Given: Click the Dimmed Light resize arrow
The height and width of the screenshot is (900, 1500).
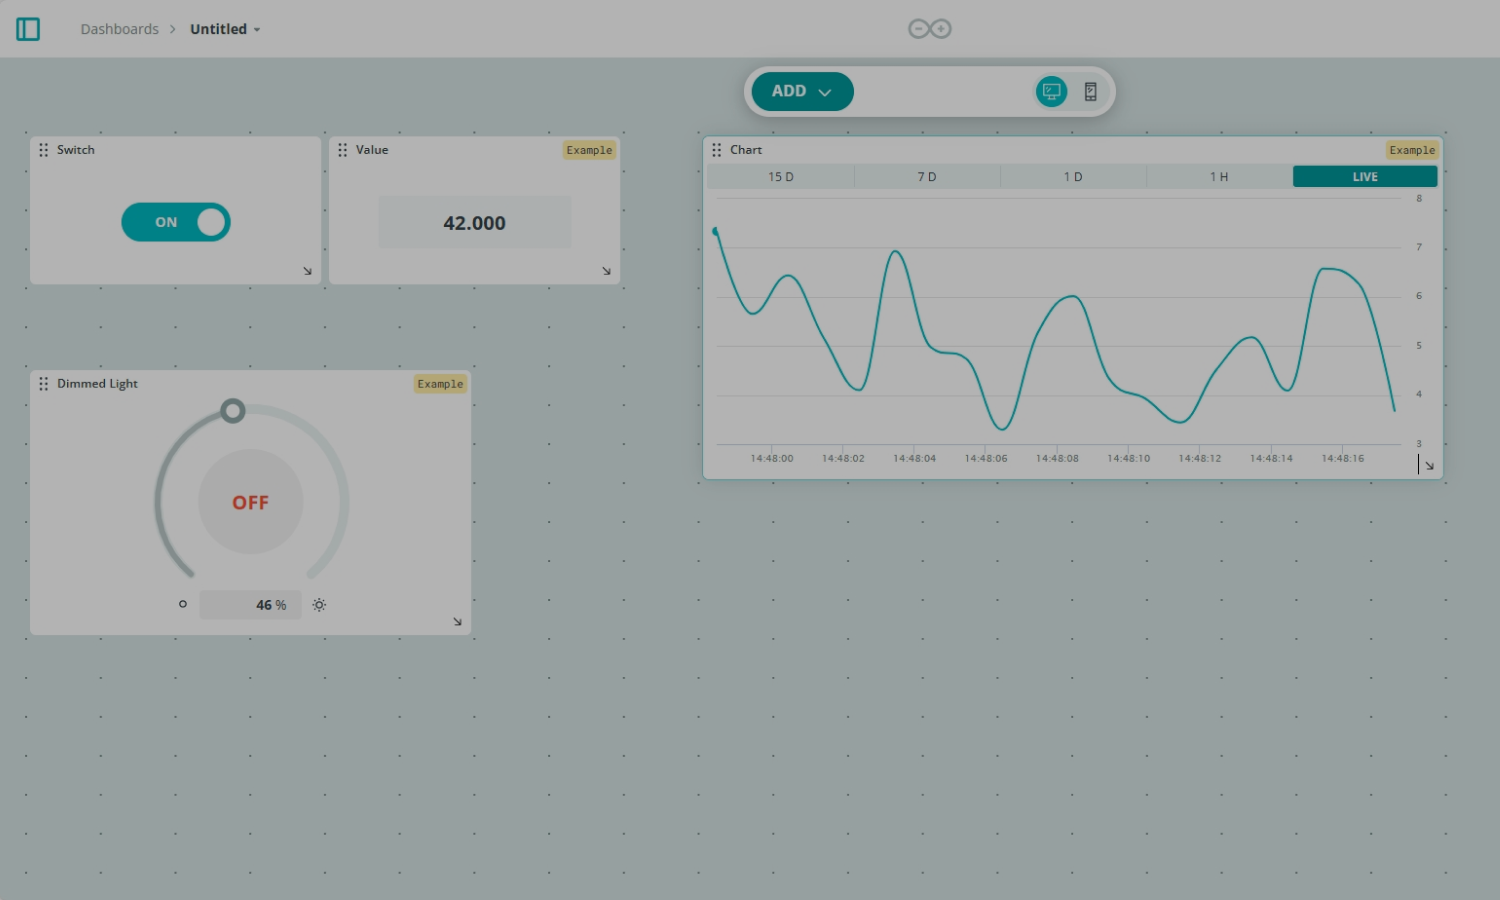Looking at the screenshot, I should [x=457, y=621].
